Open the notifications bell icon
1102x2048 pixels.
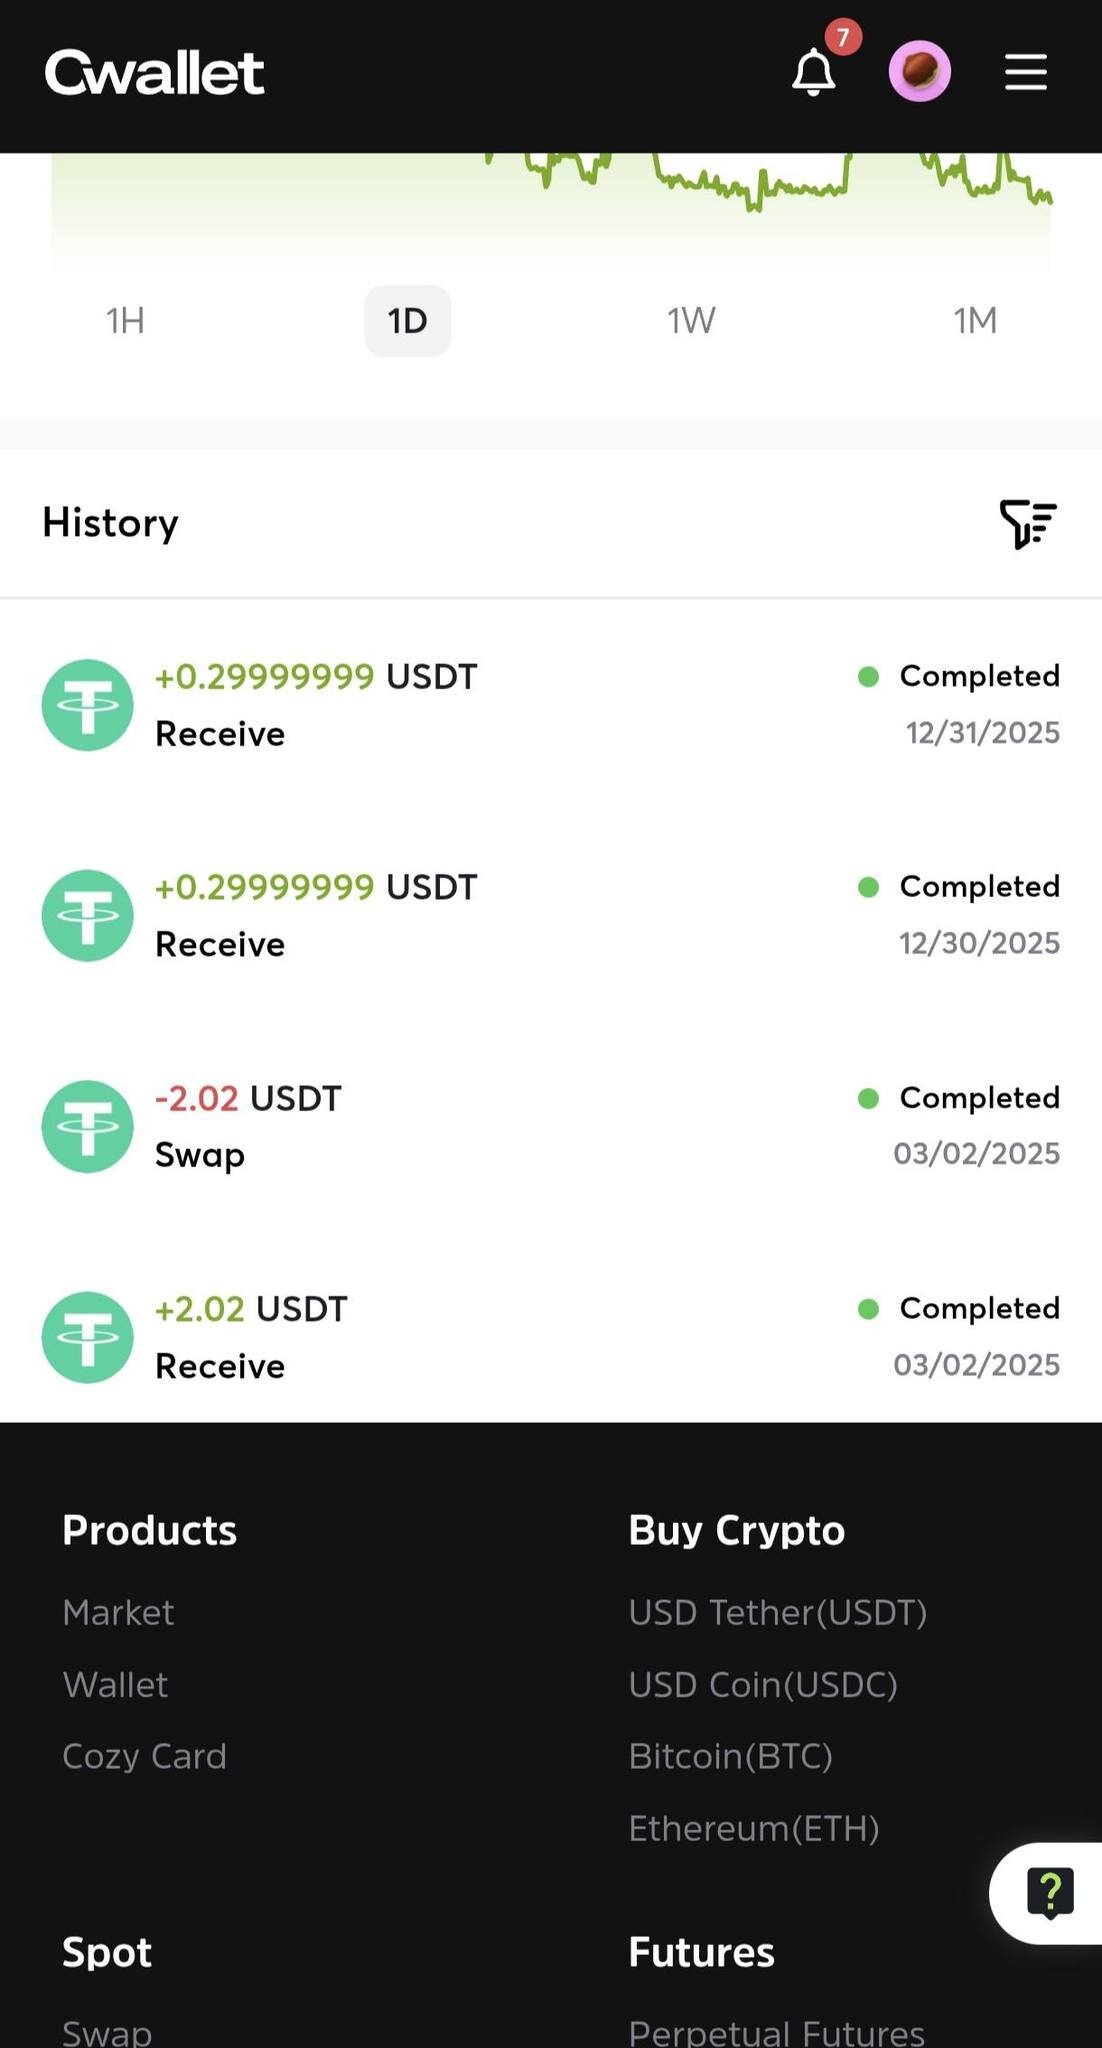(814, 73)
